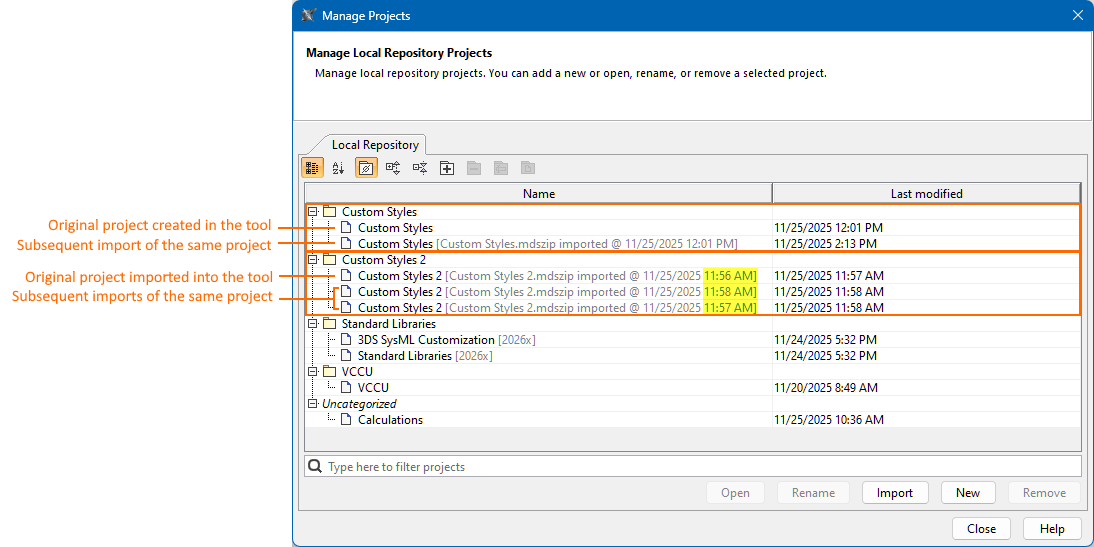Click the add new category icon
The width and height of the screenshot is (1094, 547).
pyautogui.click(x=447, y=168)
